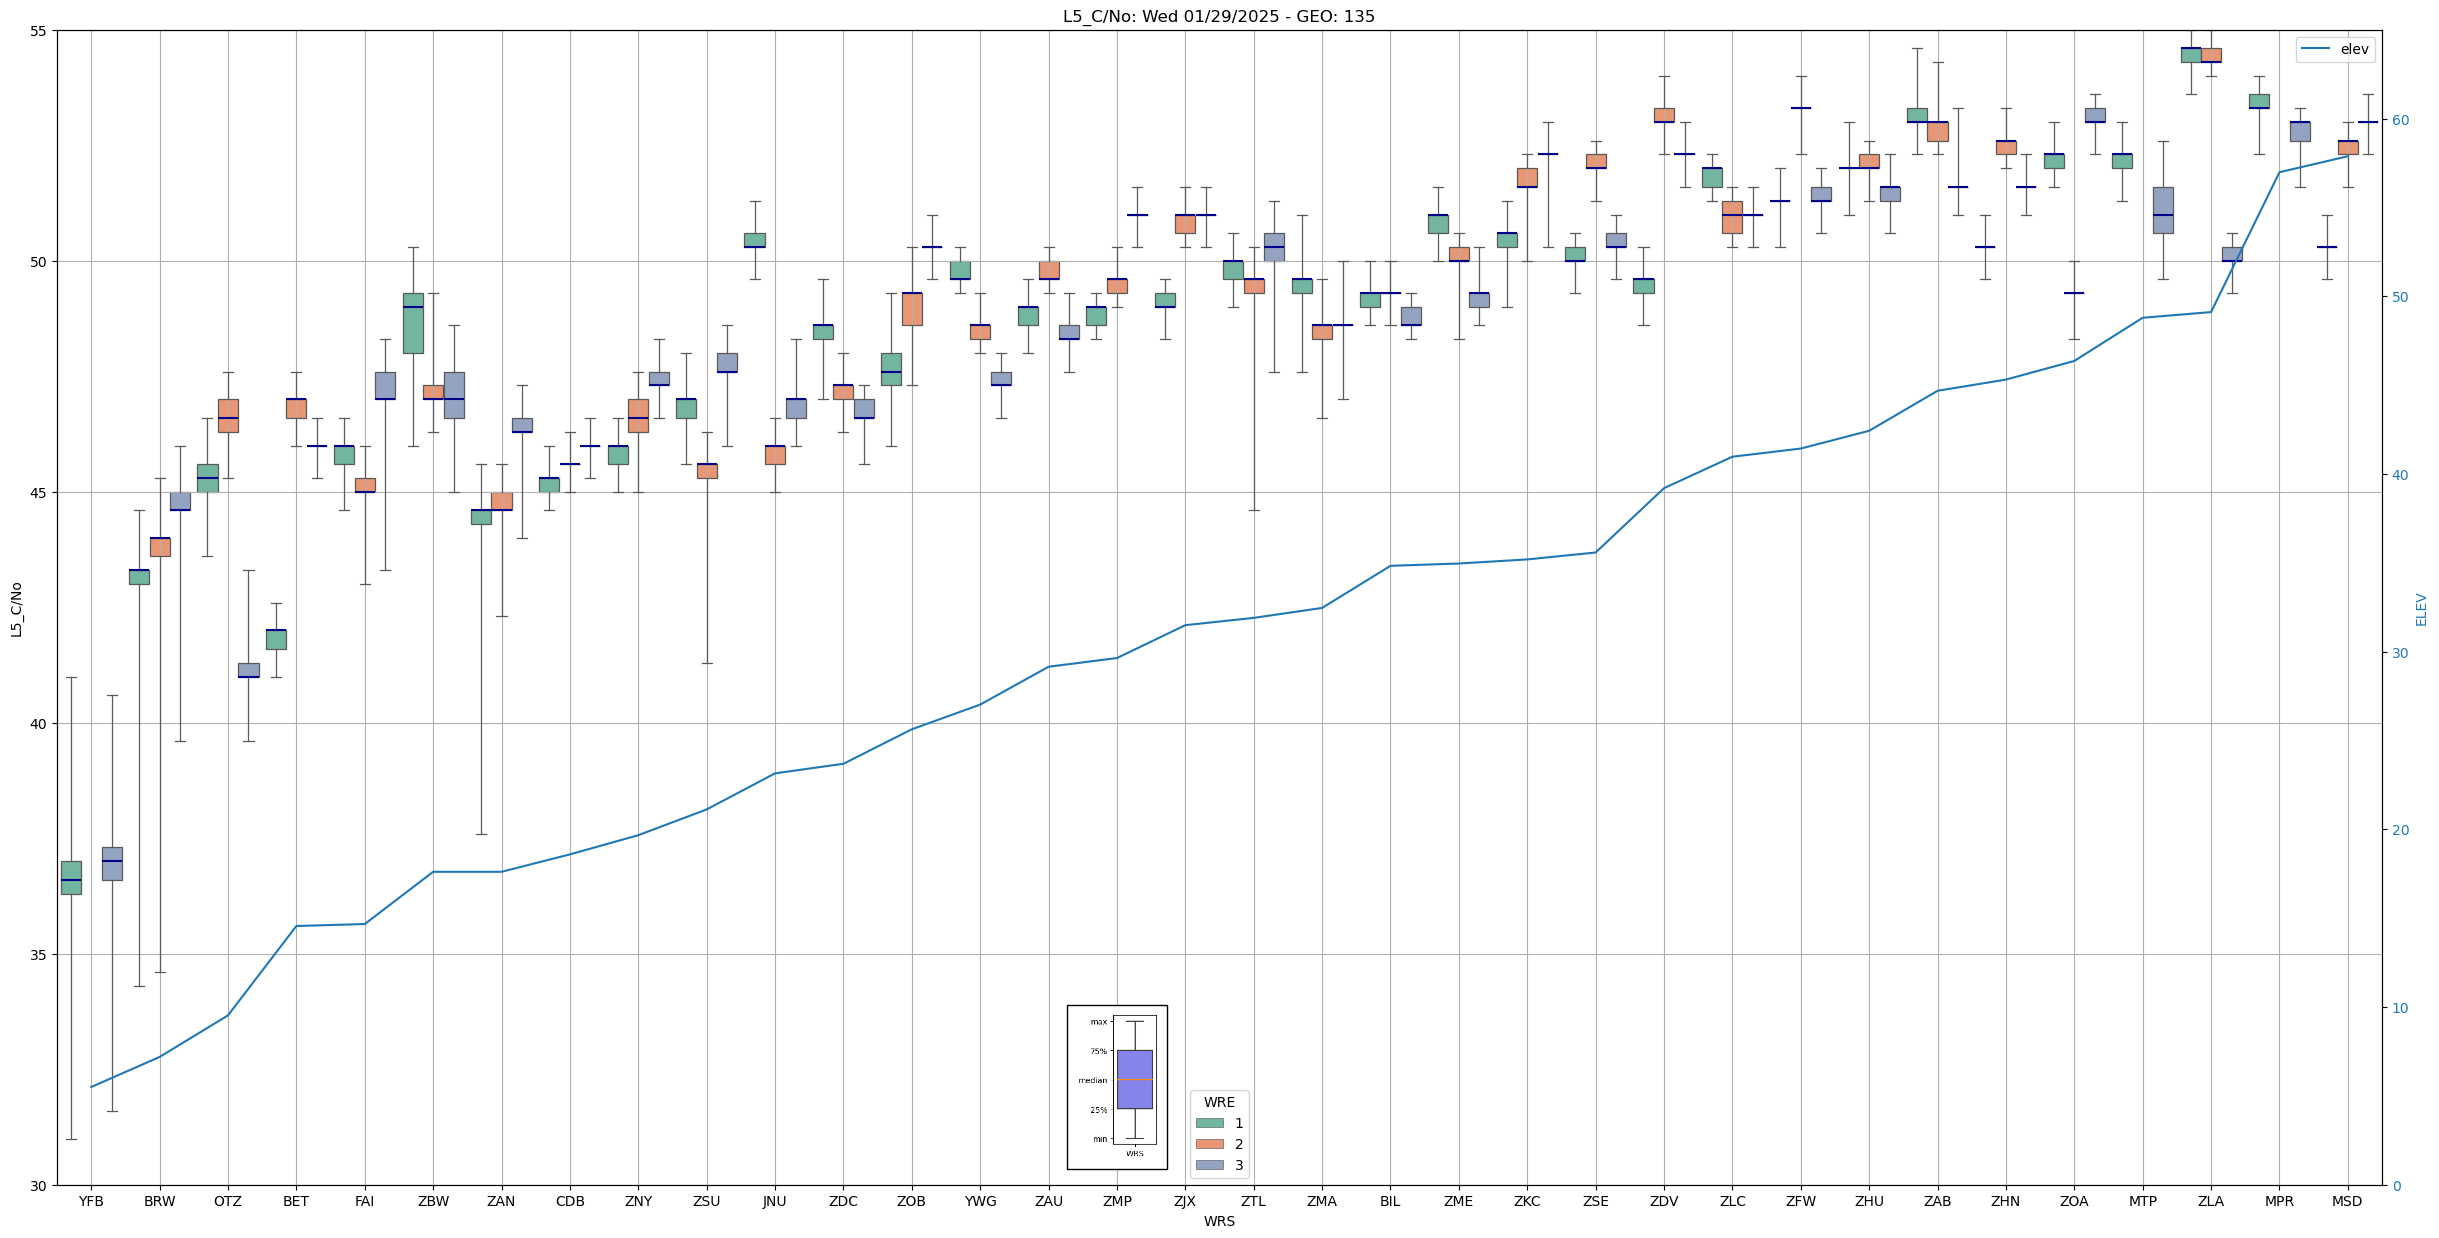Screen dimensions: 2439x1238
Task: Click the chart title with GEO: 135
Action: click(1218, 16)
